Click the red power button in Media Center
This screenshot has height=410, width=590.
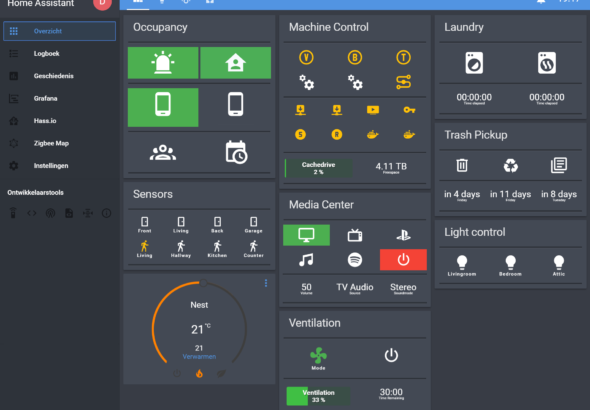point(403,260)
